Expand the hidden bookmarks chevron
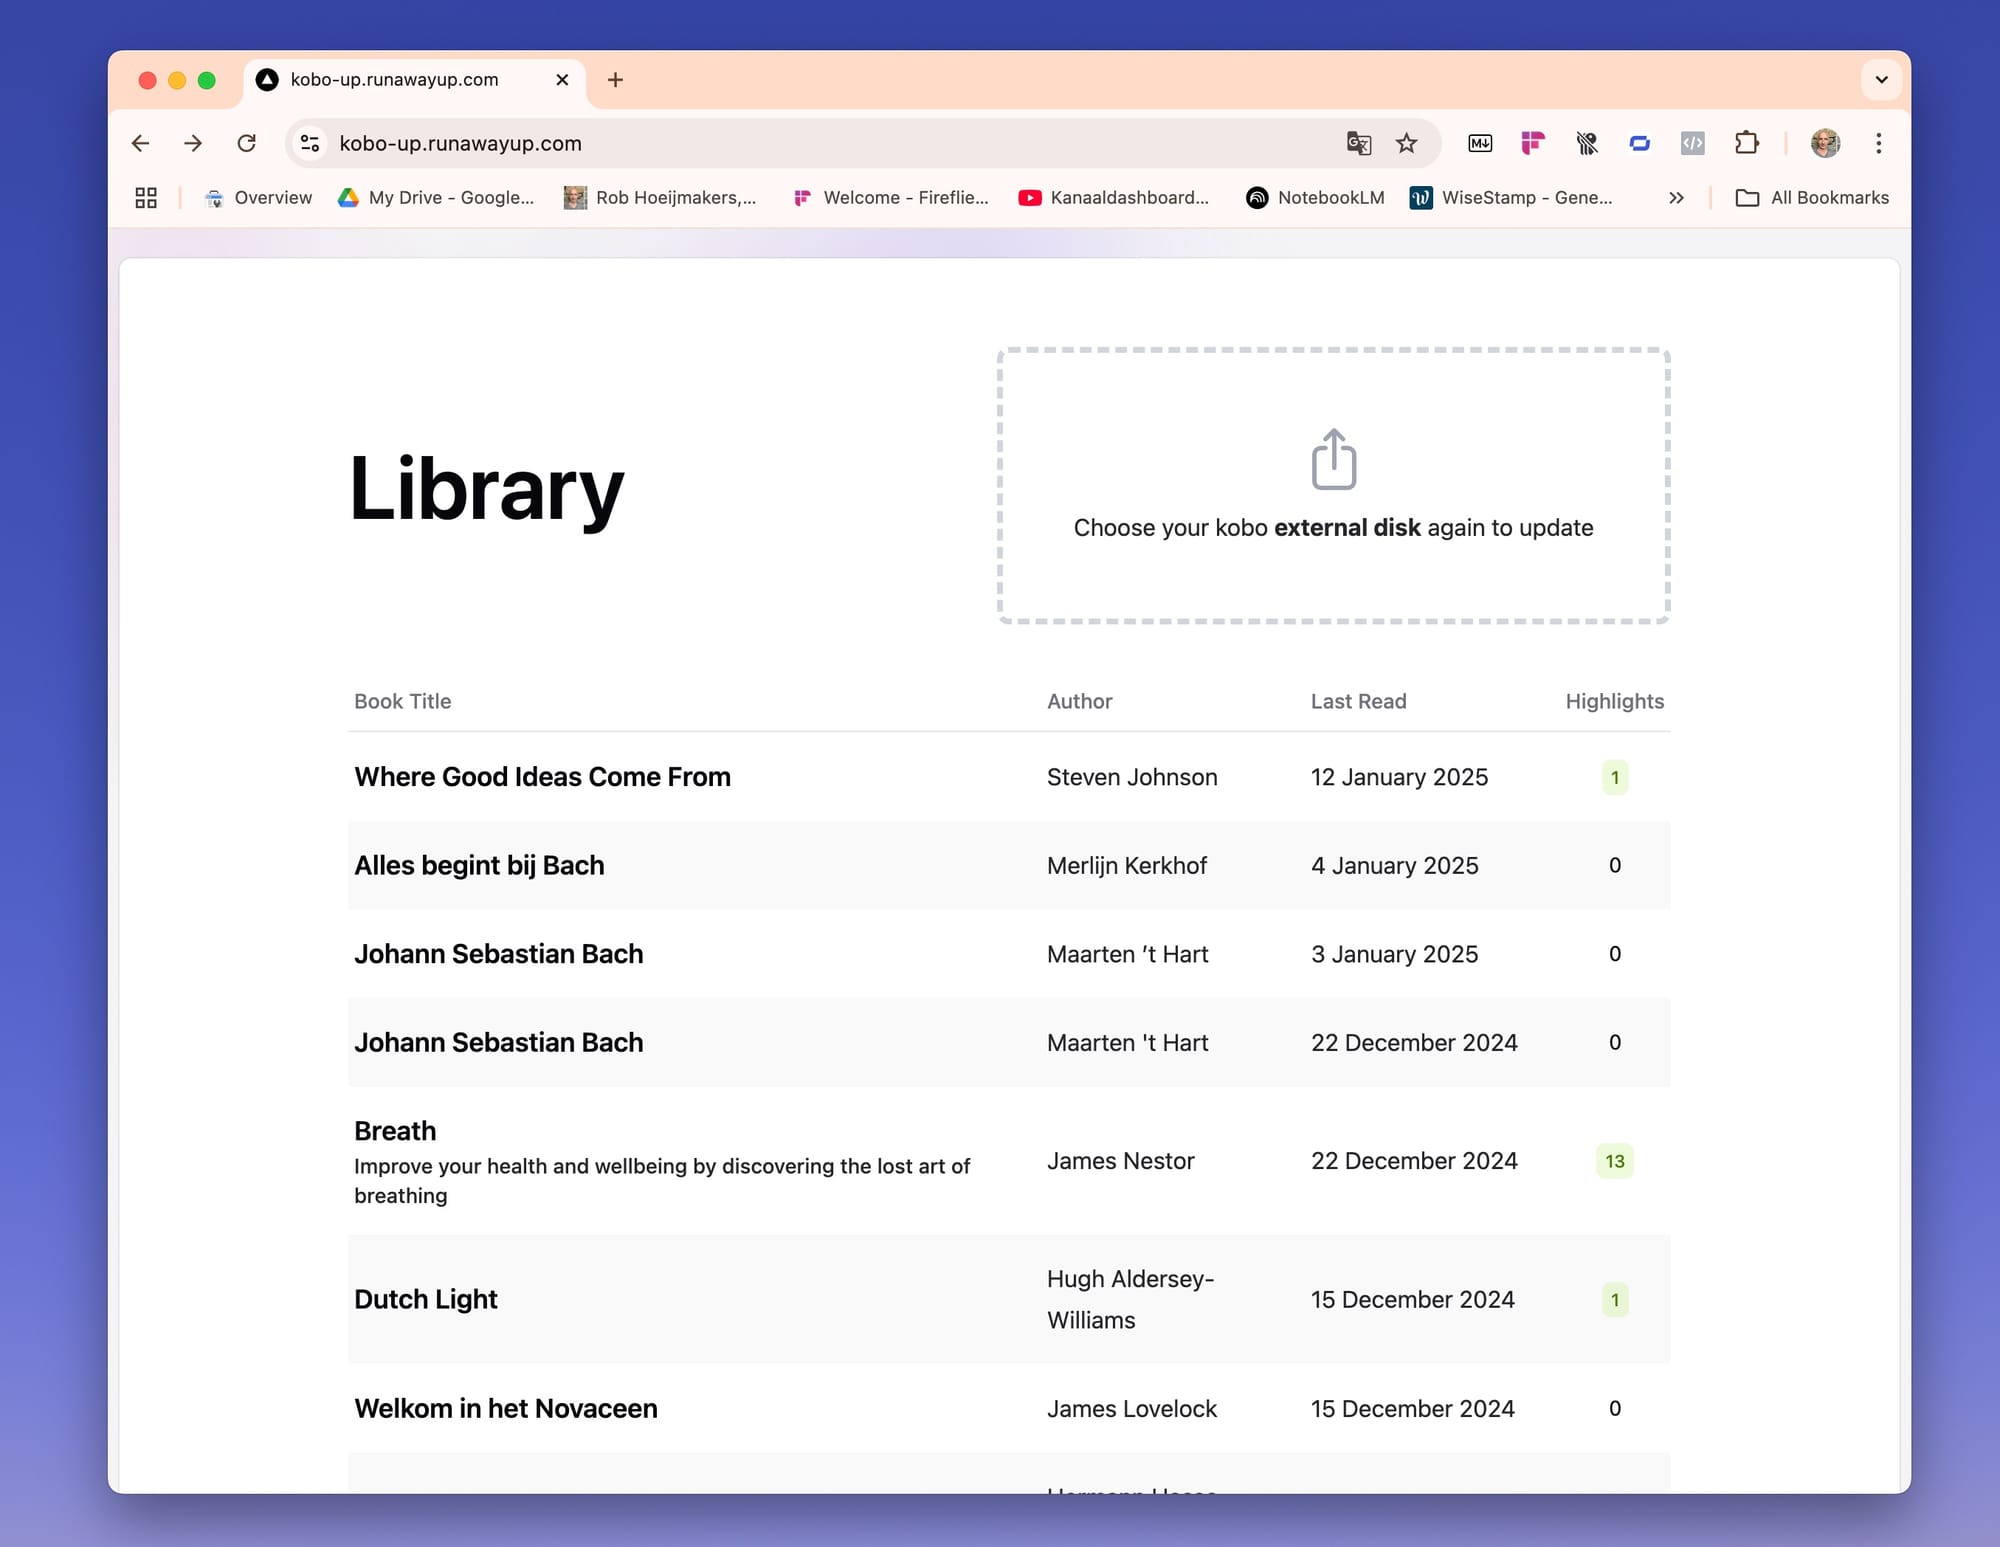 [x=1676, y=198]
